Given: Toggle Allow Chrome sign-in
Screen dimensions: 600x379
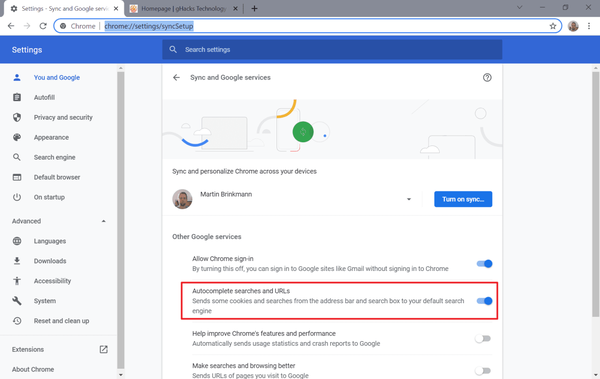Looking at the screenshot, I should pyautogui.click(x=484, y=263).
